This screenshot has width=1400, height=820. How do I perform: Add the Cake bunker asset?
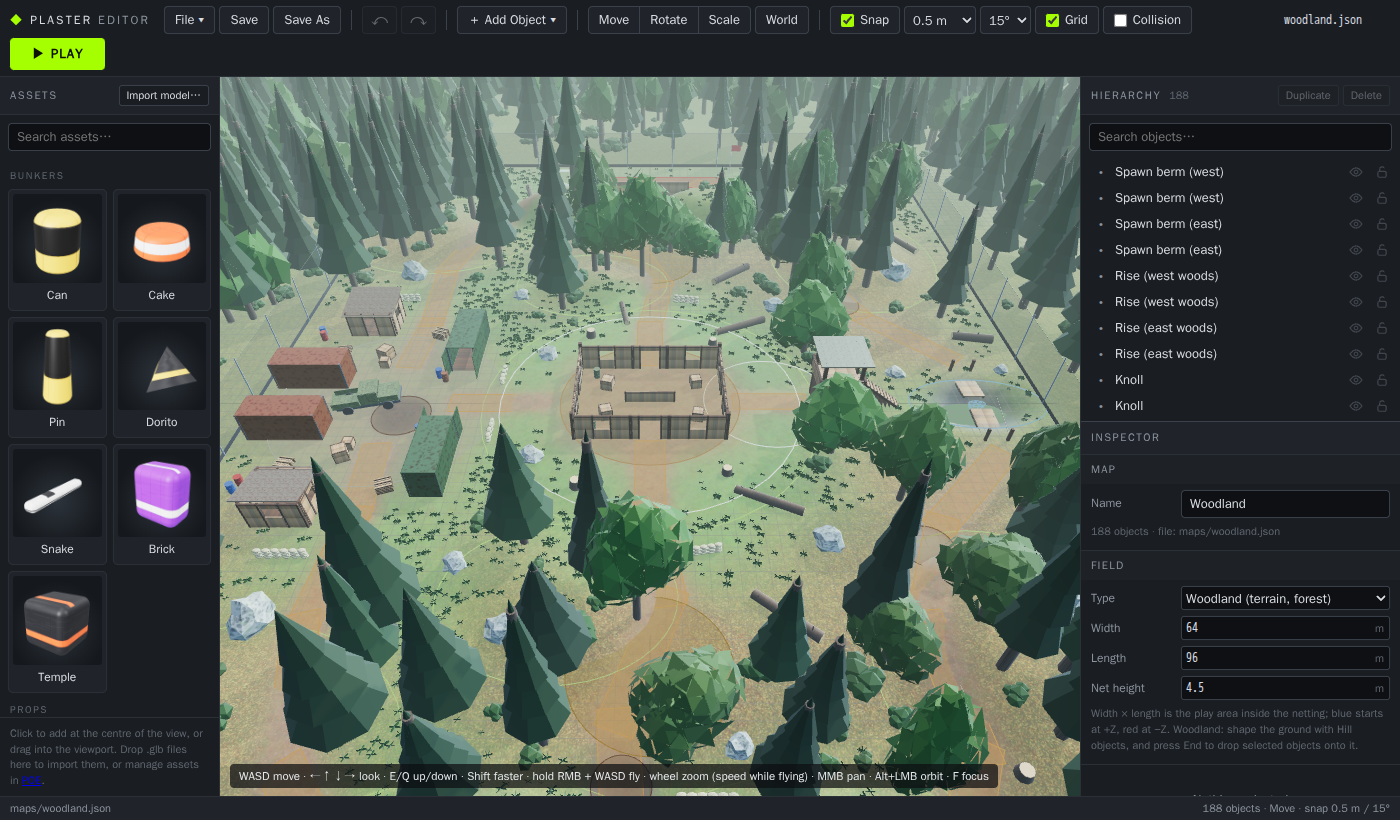[x=161, y=250]
